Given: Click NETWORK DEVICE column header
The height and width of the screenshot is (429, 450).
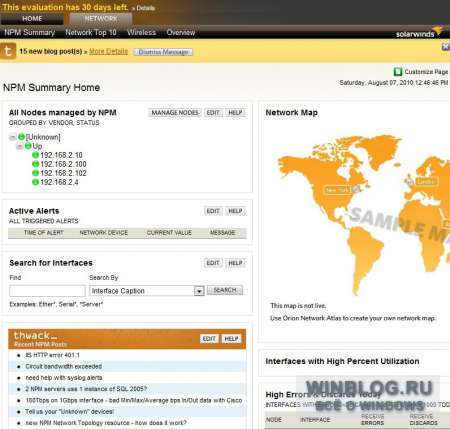Looking at the screenshot, I should pyautogui.click(x=104, y=233).
